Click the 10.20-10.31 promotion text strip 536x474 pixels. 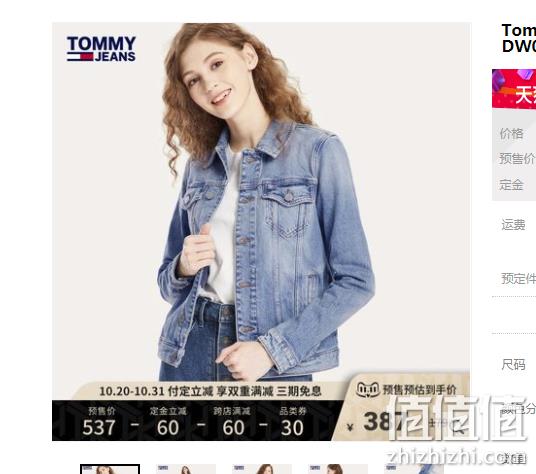pos(210,391)
